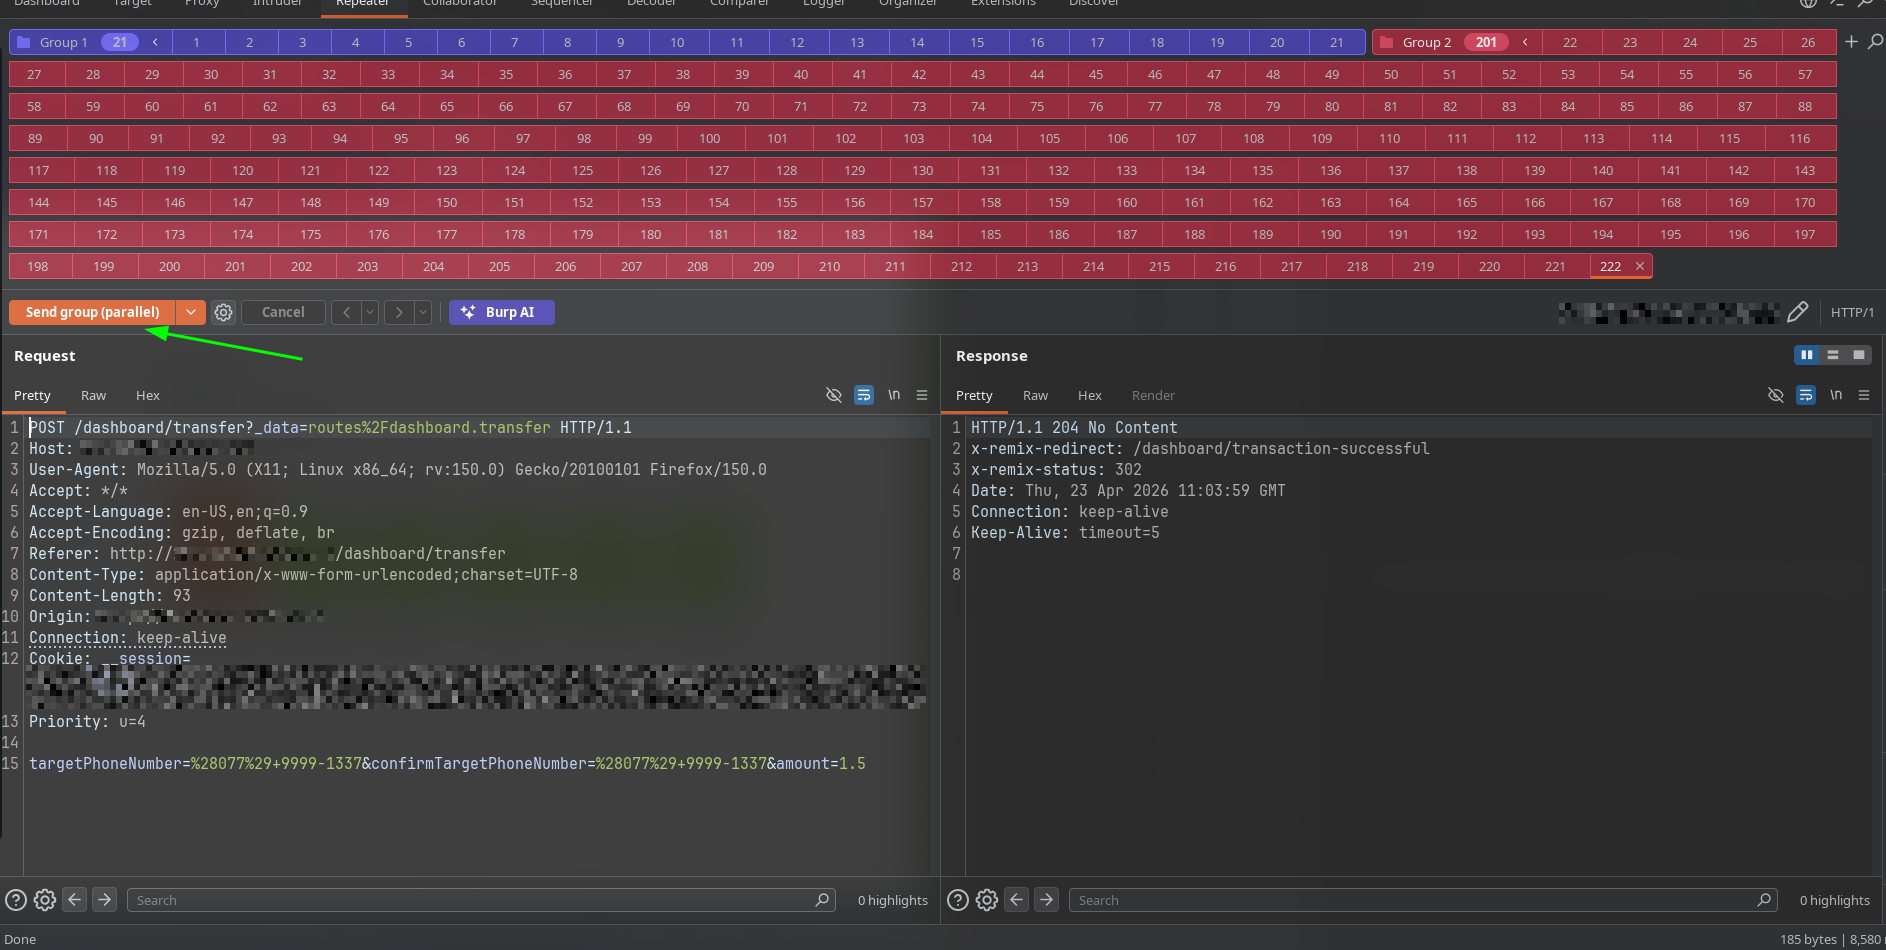Click Send group (parallel) button
Screen dimensions: 1886x950
click(92, 312)
